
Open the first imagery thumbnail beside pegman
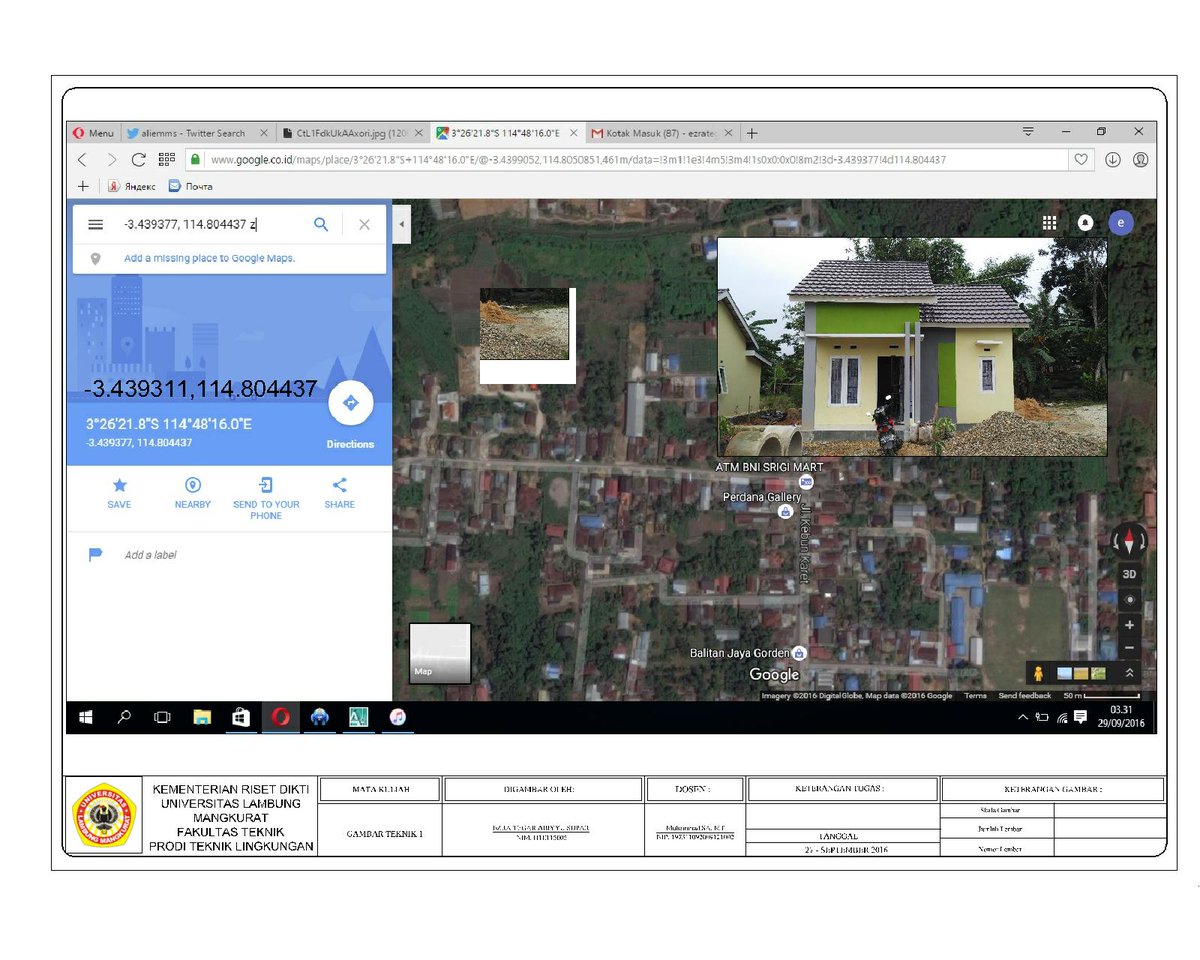tap(1064, 673)
